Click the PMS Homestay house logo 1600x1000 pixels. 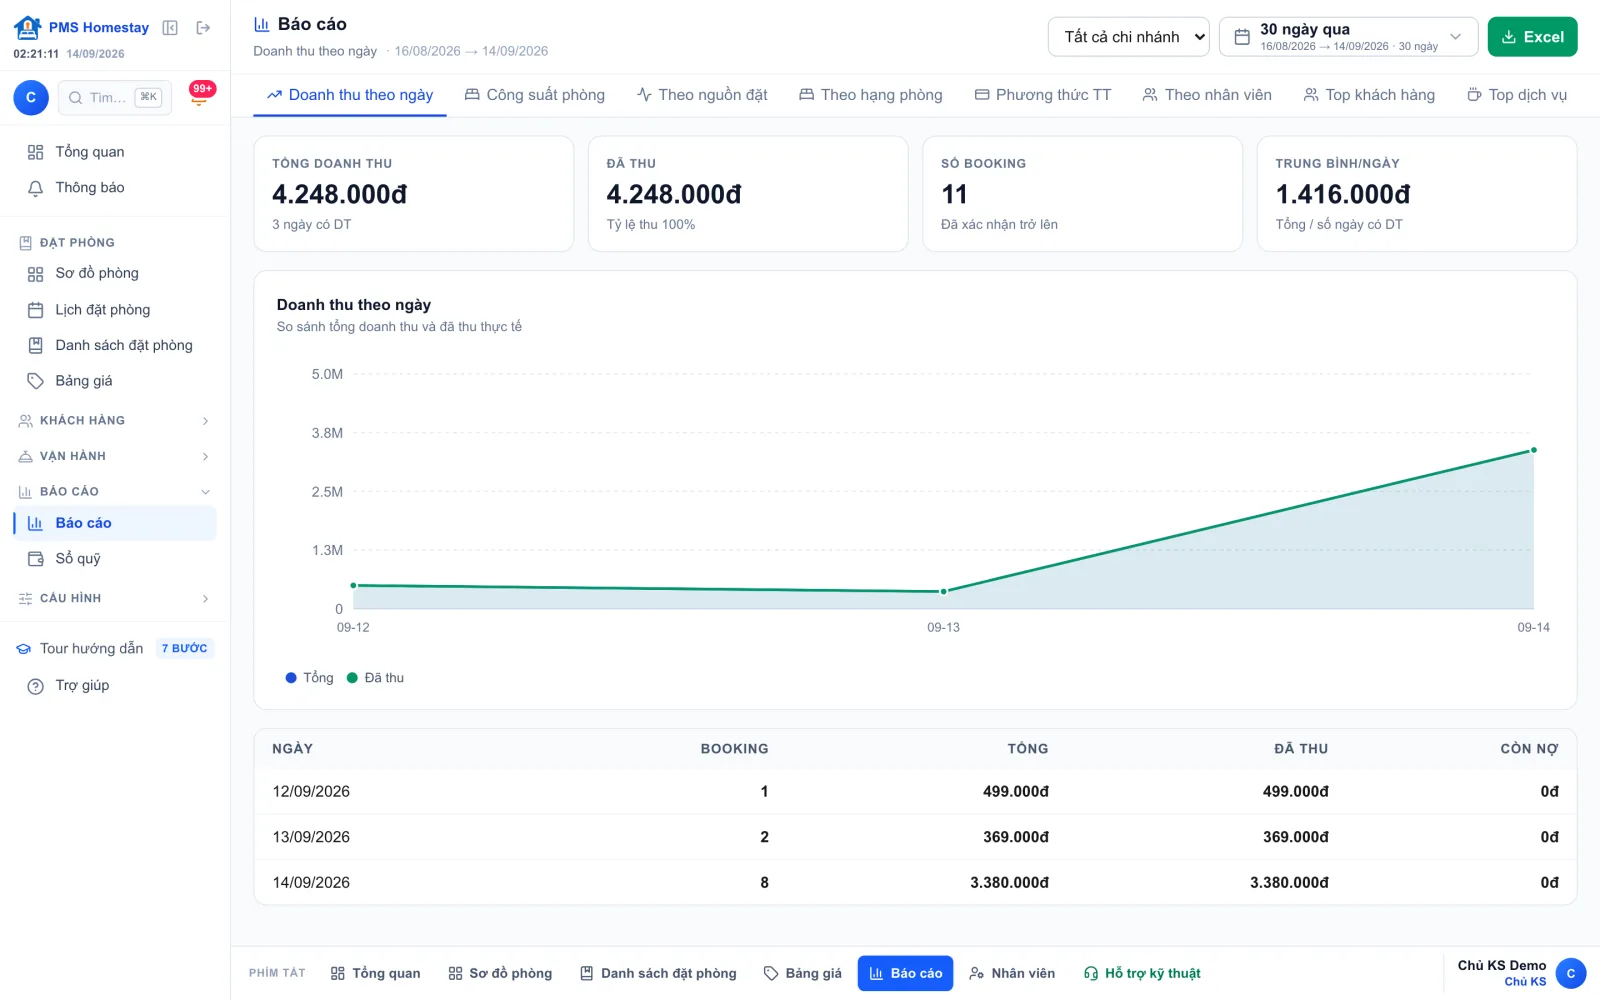click(x=28, y=28)
